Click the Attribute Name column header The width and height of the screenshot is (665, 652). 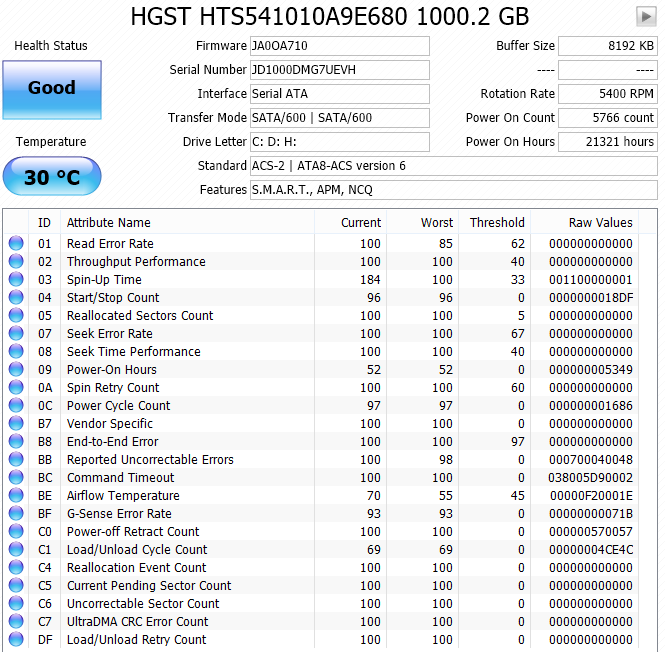tap(109, 223)
